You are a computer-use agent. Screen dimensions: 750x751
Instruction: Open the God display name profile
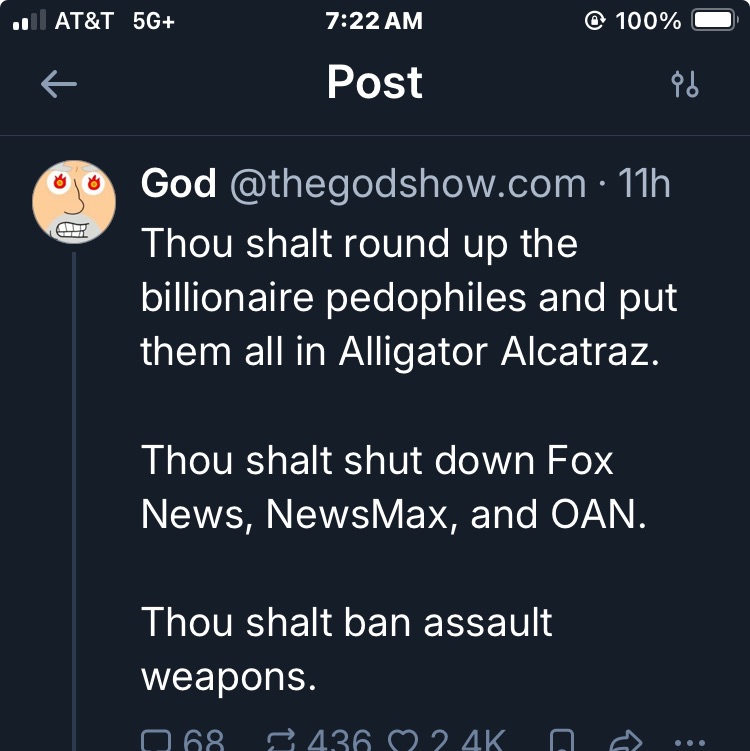pyautogui.click(x=179, y=184)
